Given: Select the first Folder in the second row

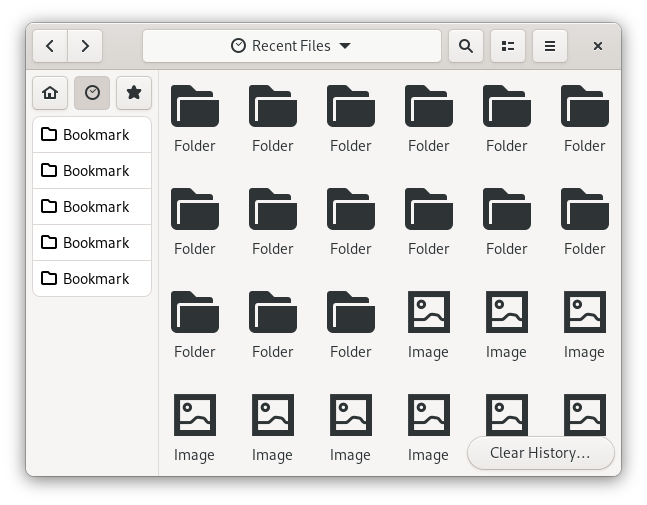Looking at the screenshot, I should click(195, 222).
